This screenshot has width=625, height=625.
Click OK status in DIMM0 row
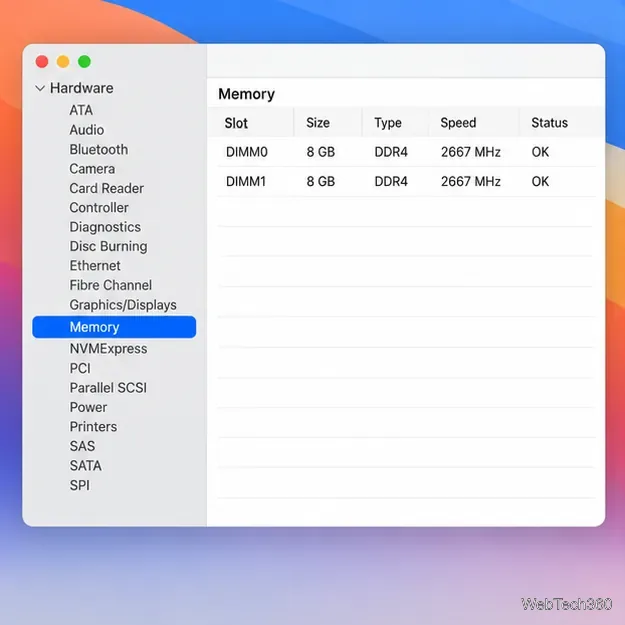540,152
